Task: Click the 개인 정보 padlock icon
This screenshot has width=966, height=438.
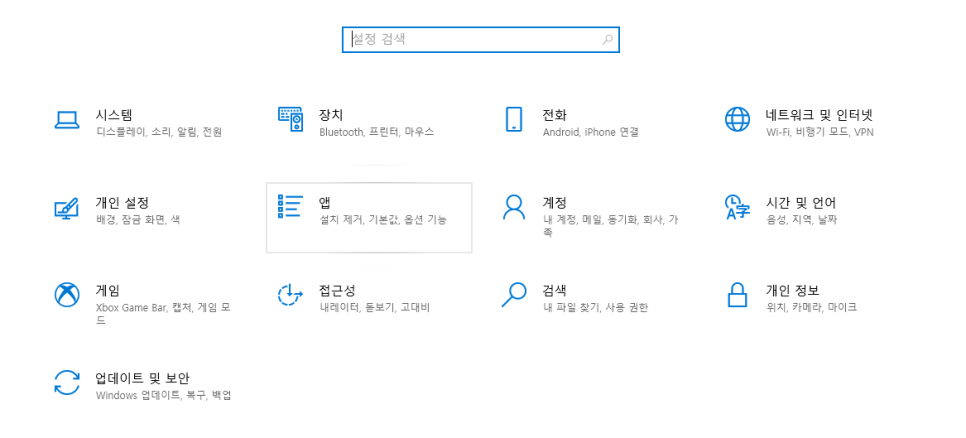Action: click(x=737, y=295)
